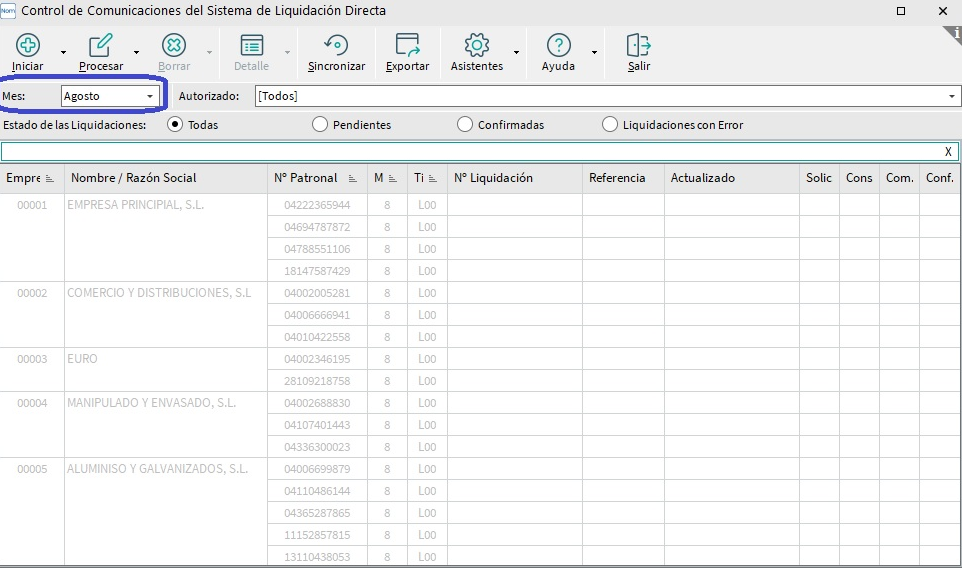The height and width of the screenshot is (568, 962).
Task: Click the Referencia column header
Action: (623, 178)
